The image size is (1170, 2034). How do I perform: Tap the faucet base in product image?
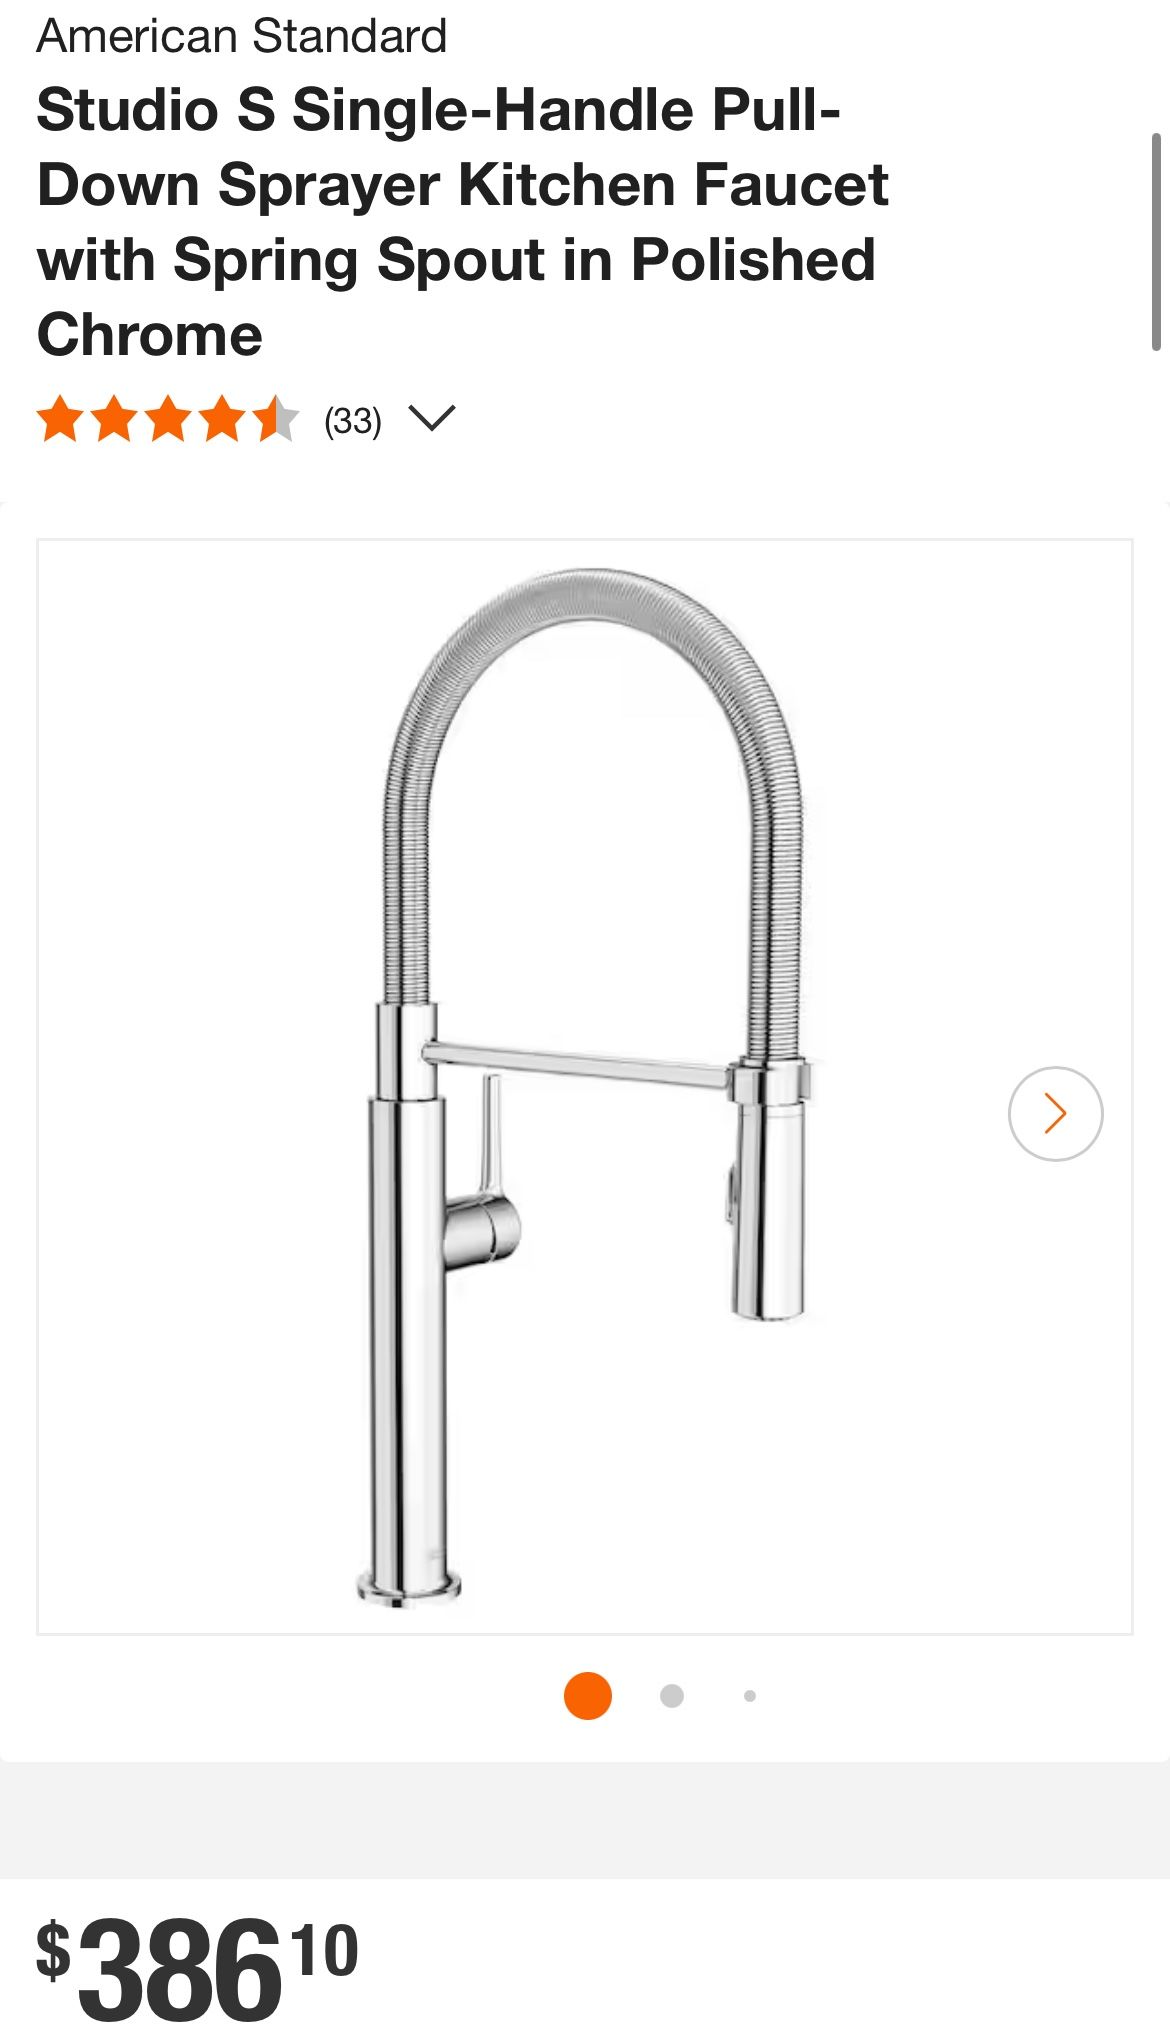pos(409,1585)
